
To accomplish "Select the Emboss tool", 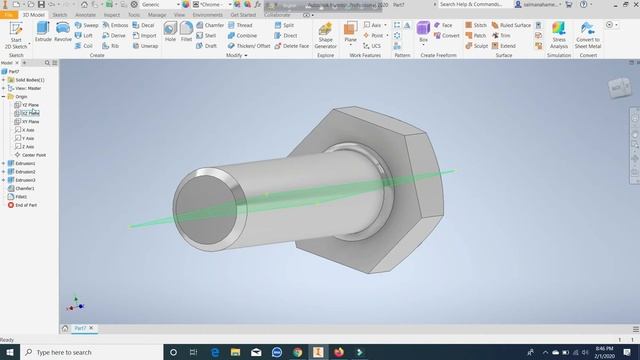I will (115, 25).
